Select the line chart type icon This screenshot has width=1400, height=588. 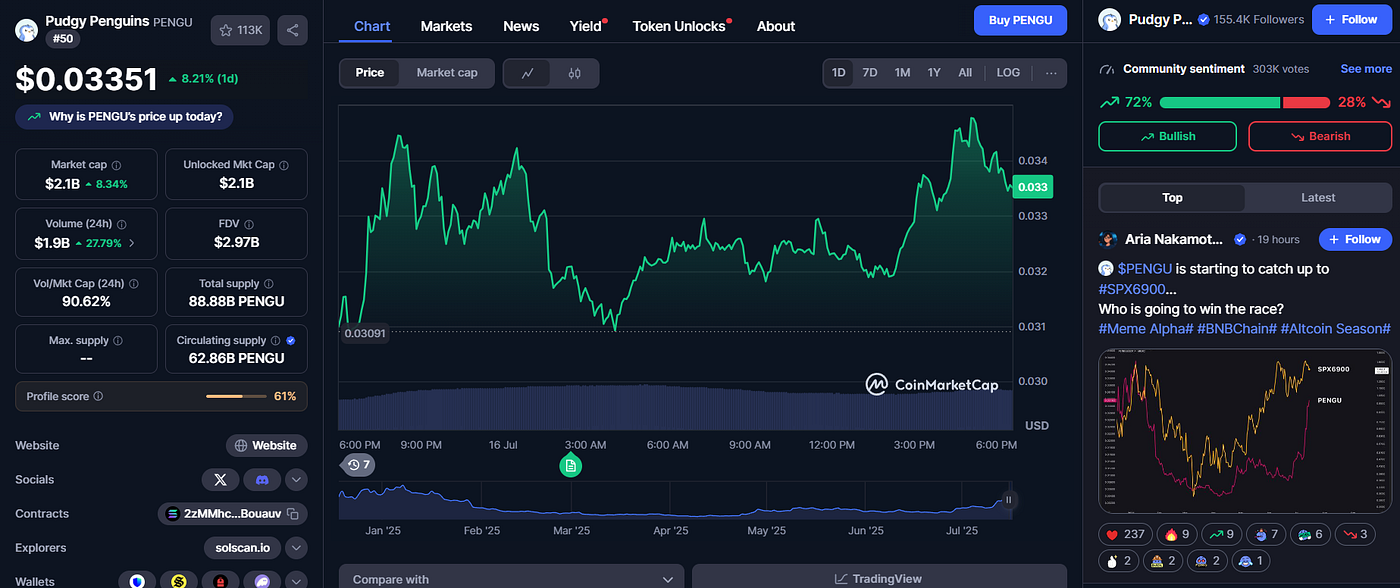528,73
